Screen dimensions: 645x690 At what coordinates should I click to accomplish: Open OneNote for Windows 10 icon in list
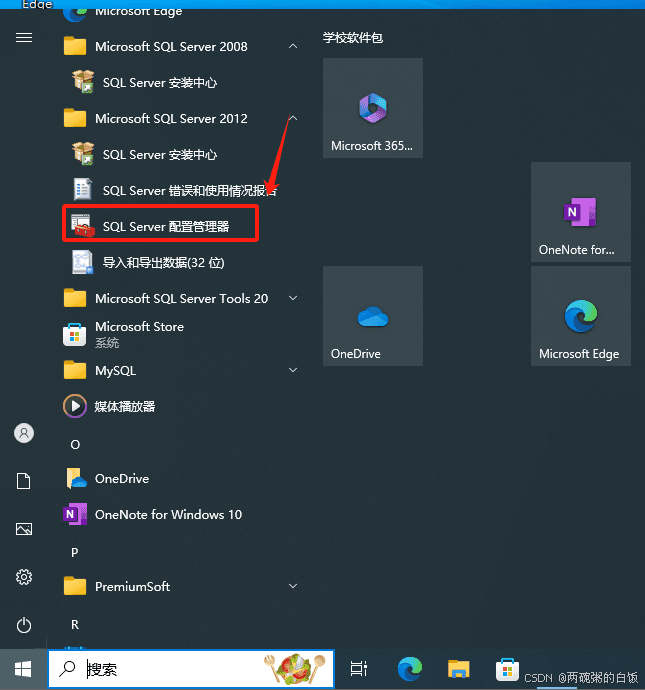75,514
